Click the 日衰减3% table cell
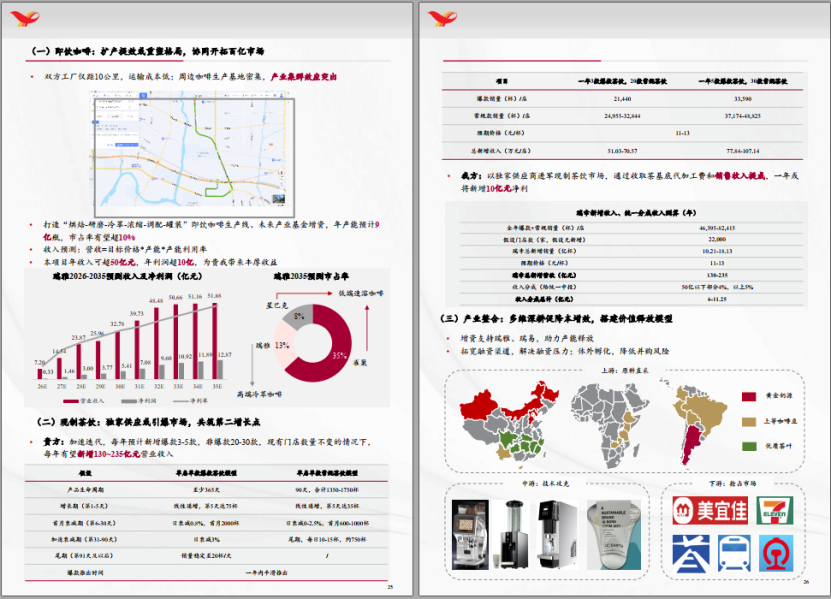Viewport: 831px width, 599px height. click(206, 539)
